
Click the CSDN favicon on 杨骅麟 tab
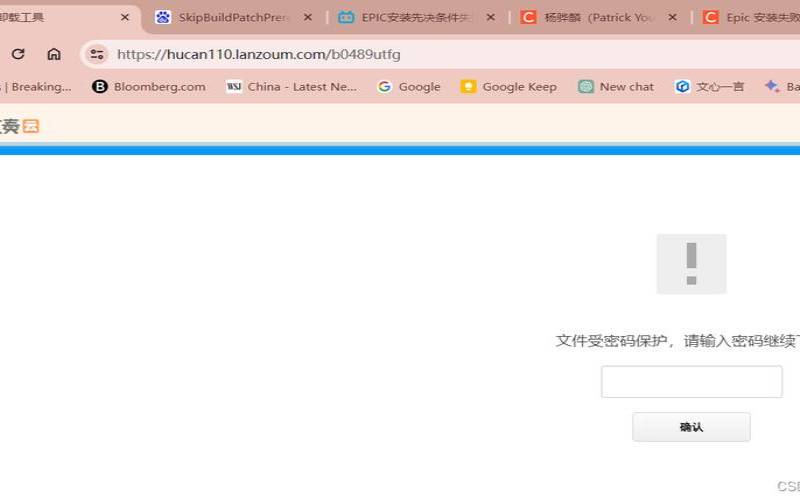click(528, 18)
